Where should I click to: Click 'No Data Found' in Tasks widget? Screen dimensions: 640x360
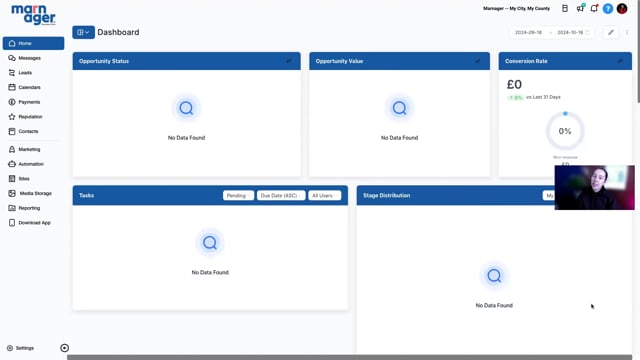(210, 273)
